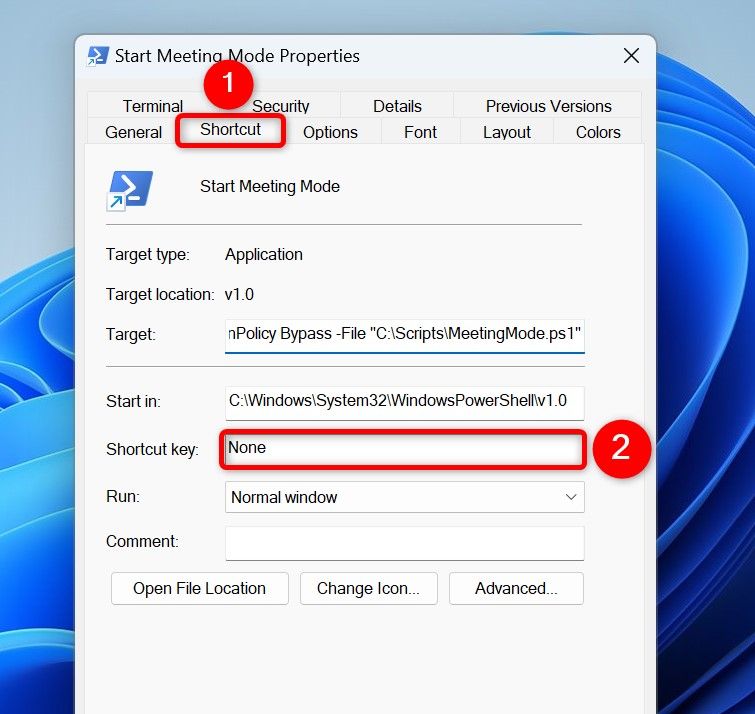Focus the Start in path field
The image size is (755, 714).
click(x=404, y=402)
